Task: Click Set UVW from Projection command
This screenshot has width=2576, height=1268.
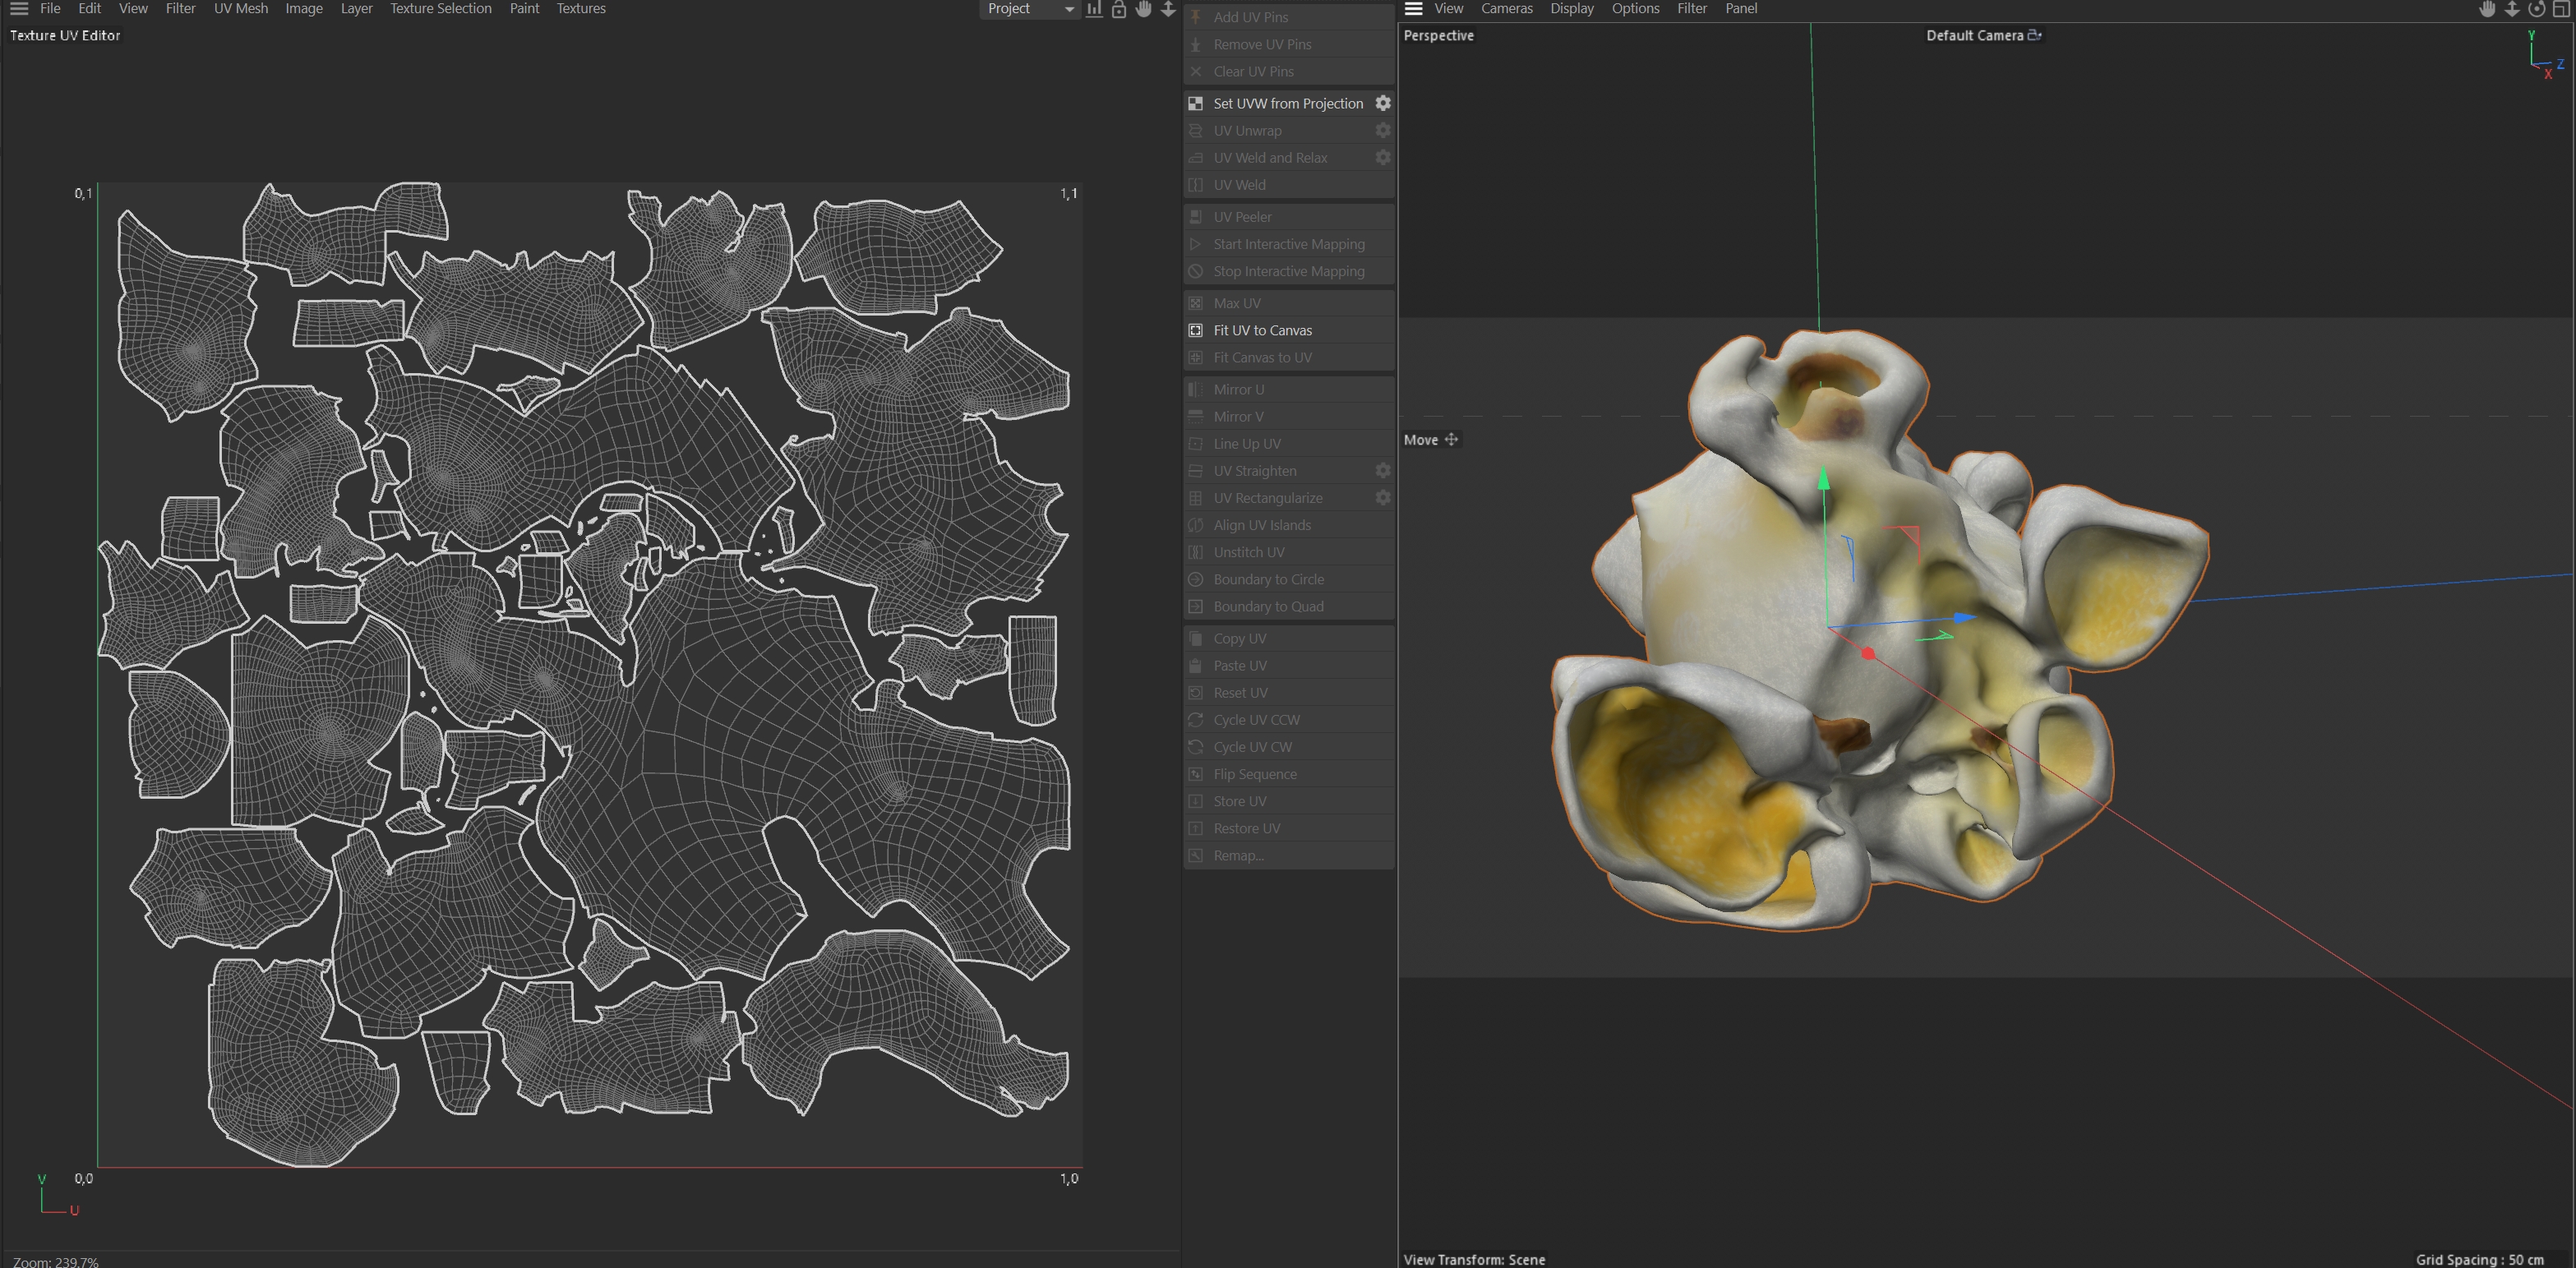Action: click(x=1288, y=103)
